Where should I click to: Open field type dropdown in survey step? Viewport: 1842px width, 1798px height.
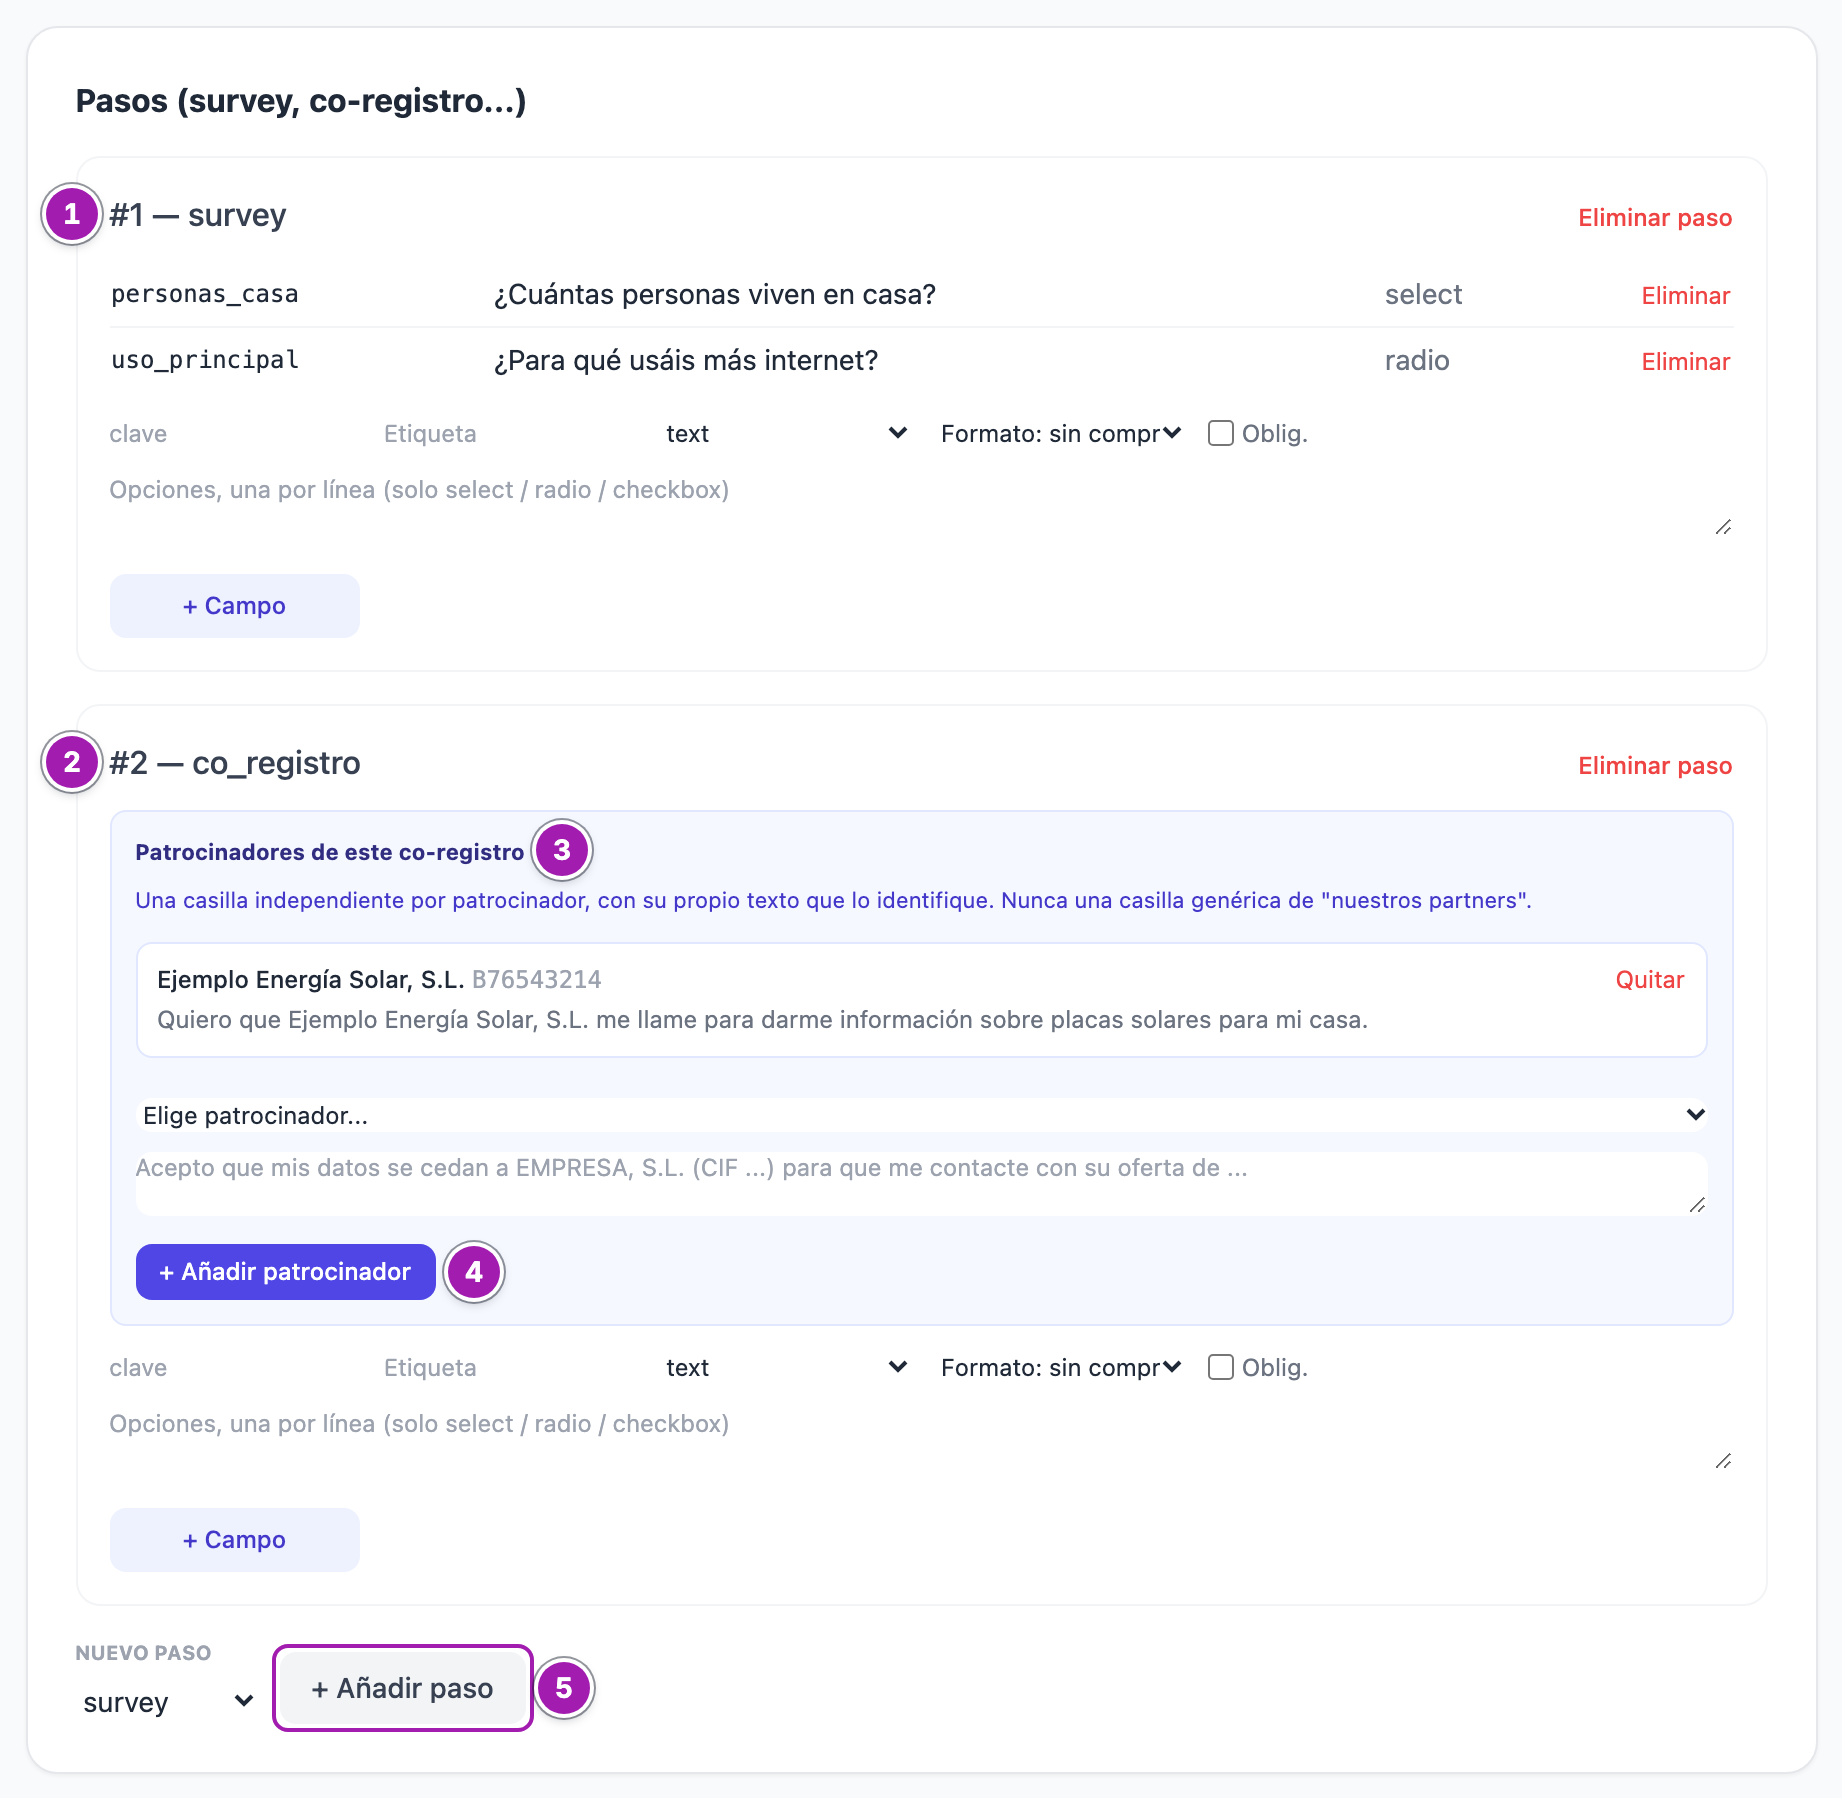point(786,434)
